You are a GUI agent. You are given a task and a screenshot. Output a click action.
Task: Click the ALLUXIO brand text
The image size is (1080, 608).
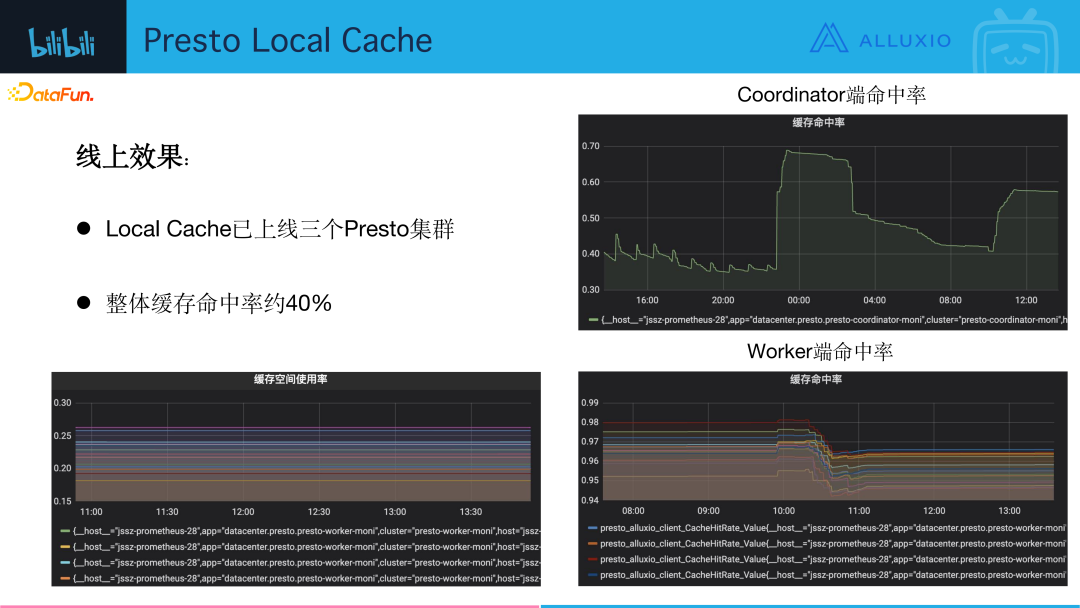[905, 41]
